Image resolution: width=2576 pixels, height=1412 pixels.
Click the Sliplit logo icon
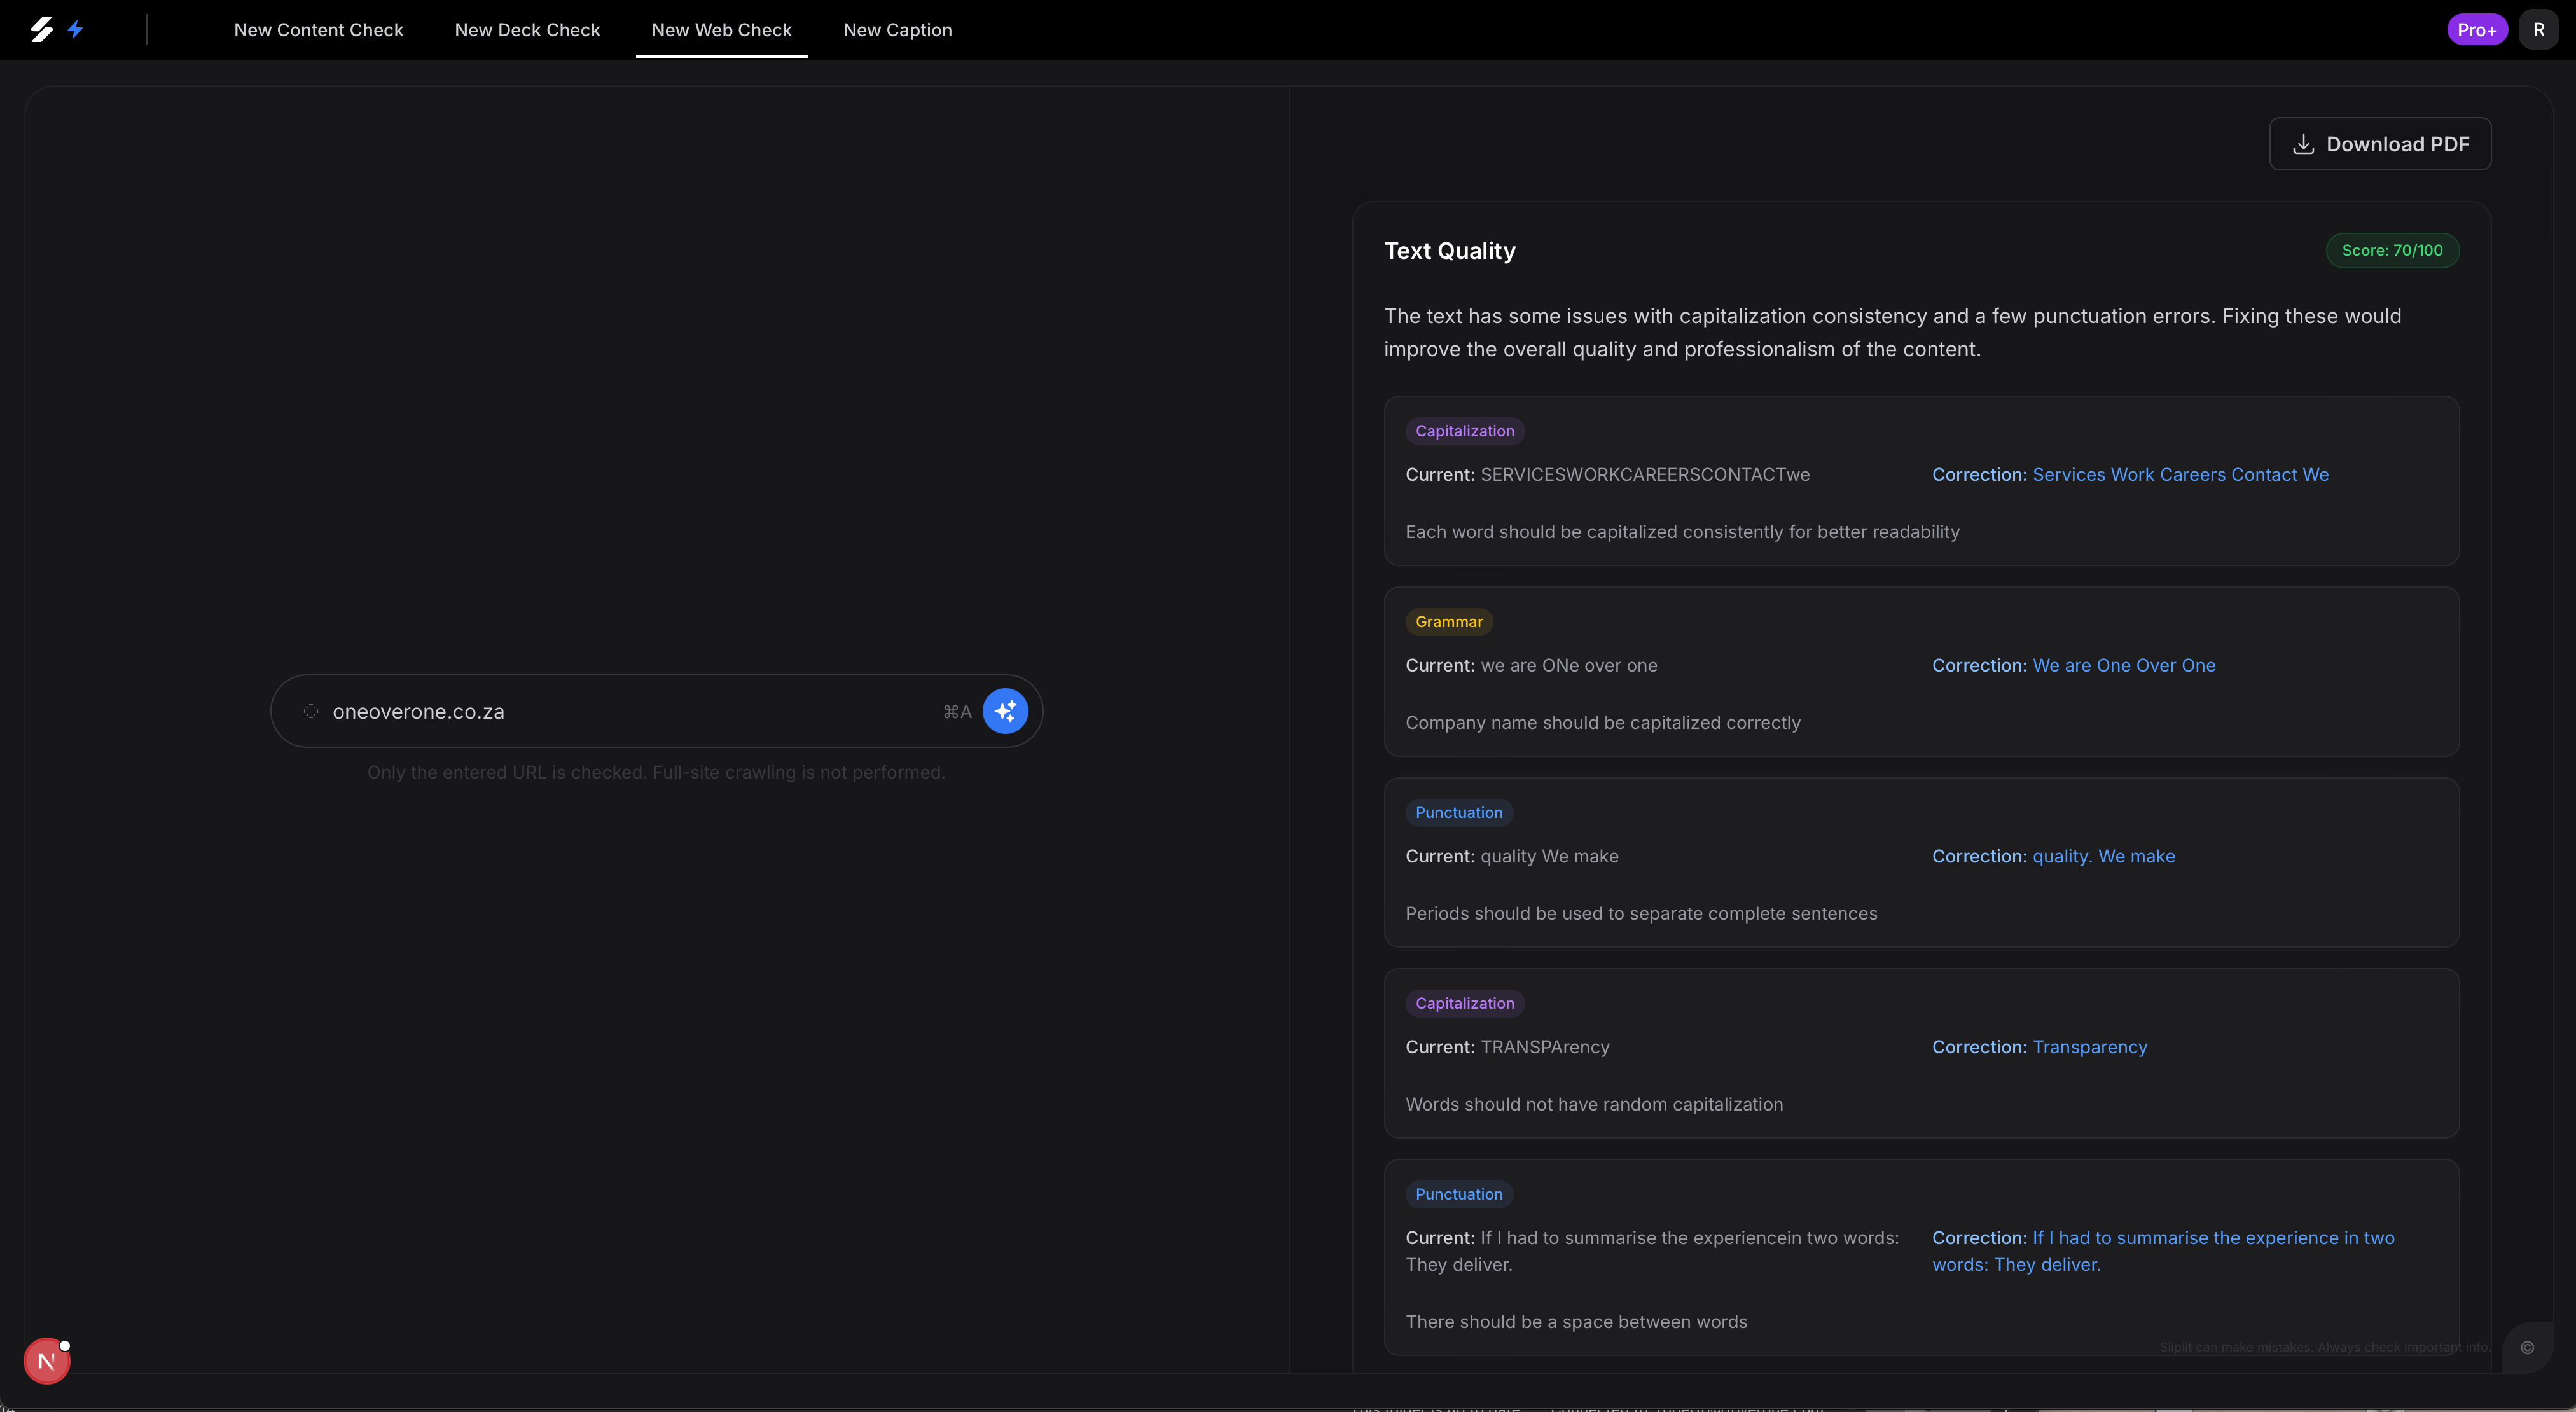click(x=41, y=29)
